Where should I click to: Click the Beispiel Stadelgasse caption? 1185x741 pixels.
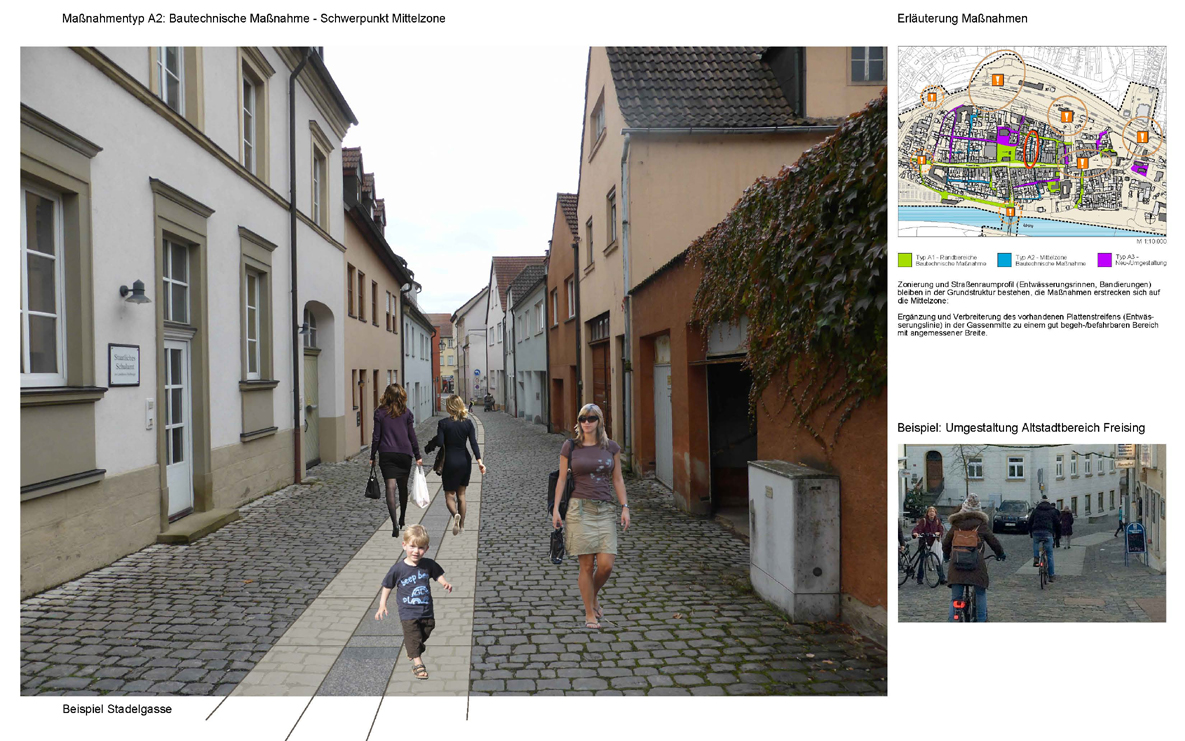(x=117, y=709)
